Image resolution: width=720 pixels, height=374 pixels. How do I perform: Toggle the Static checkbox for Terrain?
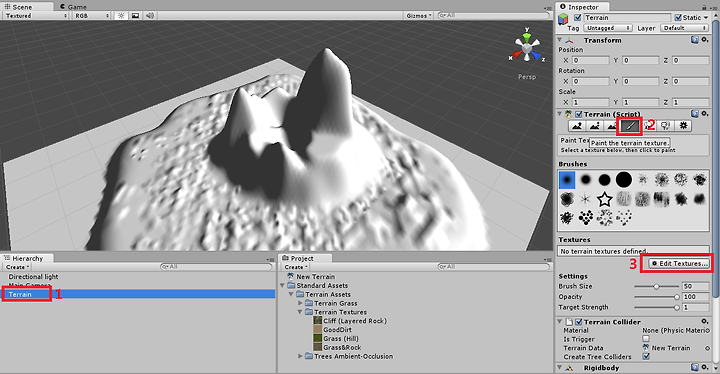coord(678,17)
